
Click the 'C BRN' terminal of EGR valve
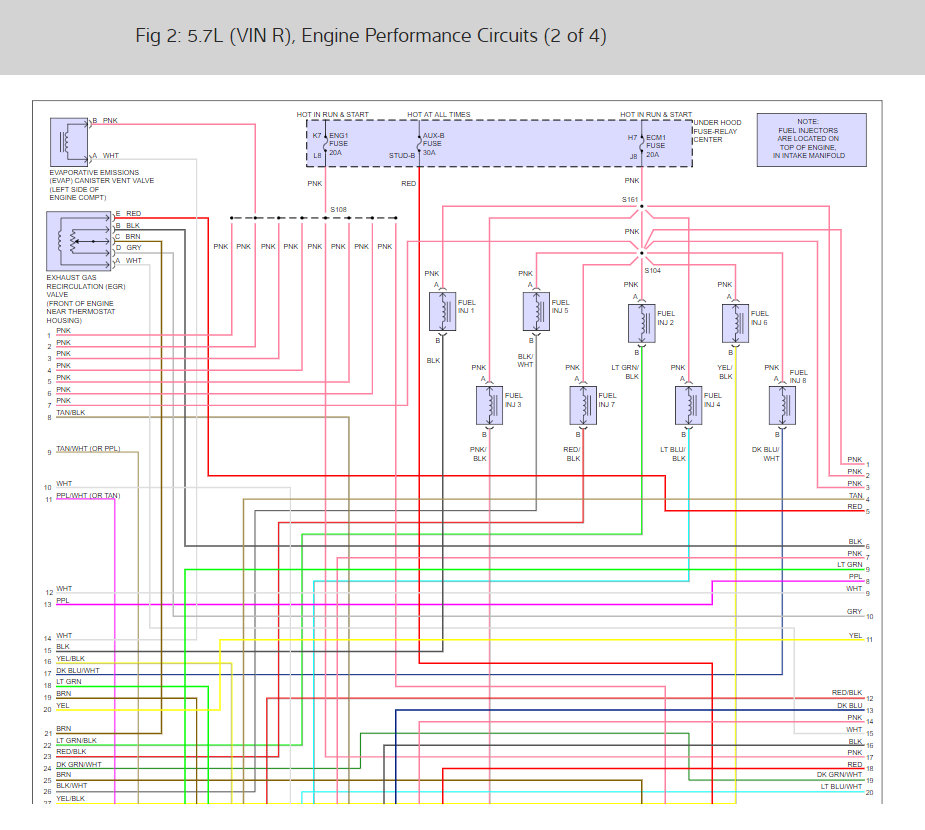(x=128, y=237)
